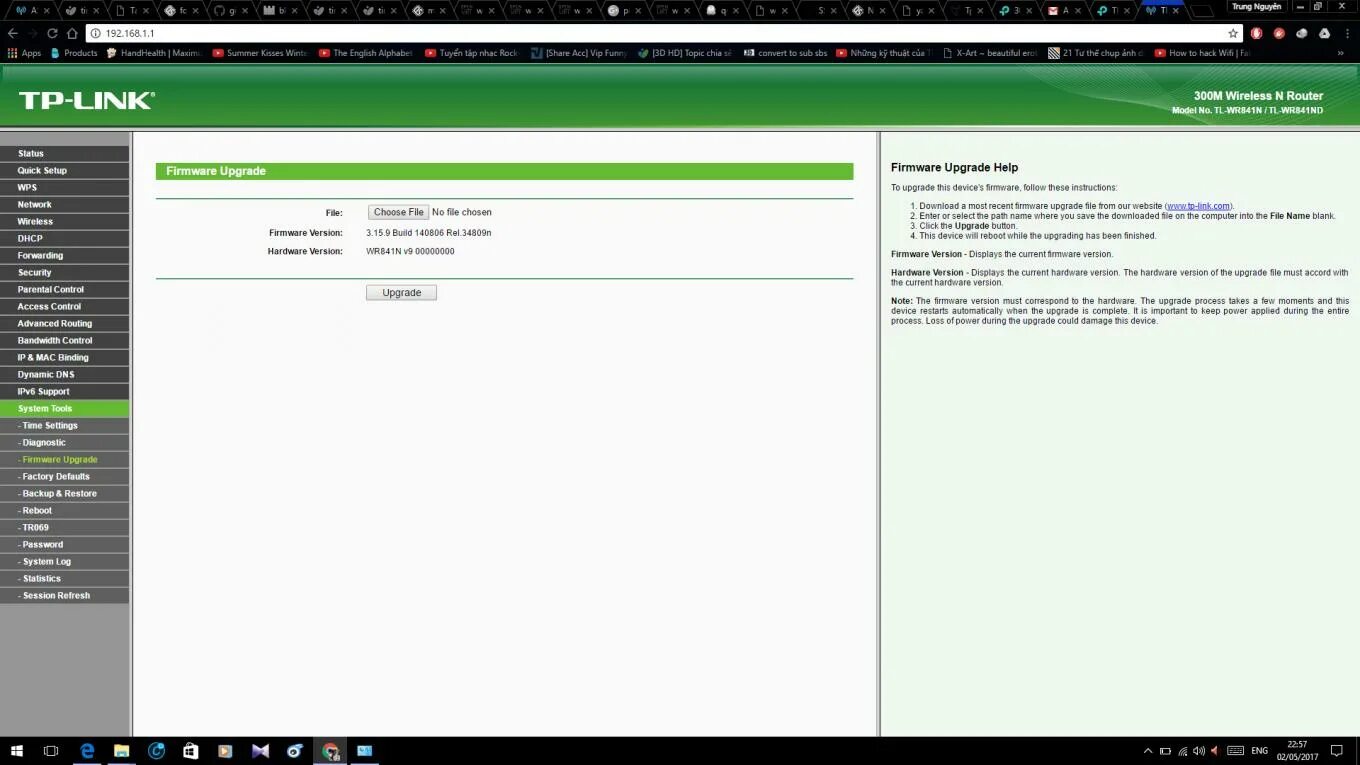Go to Parental Control

[65, 290]
